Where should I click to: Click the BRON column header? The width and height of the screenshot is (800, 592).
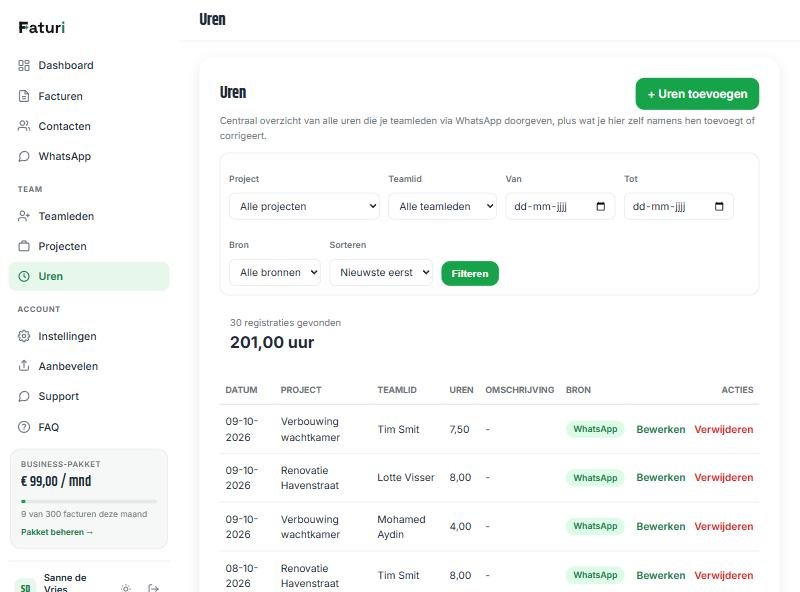[x=578, y=390]
